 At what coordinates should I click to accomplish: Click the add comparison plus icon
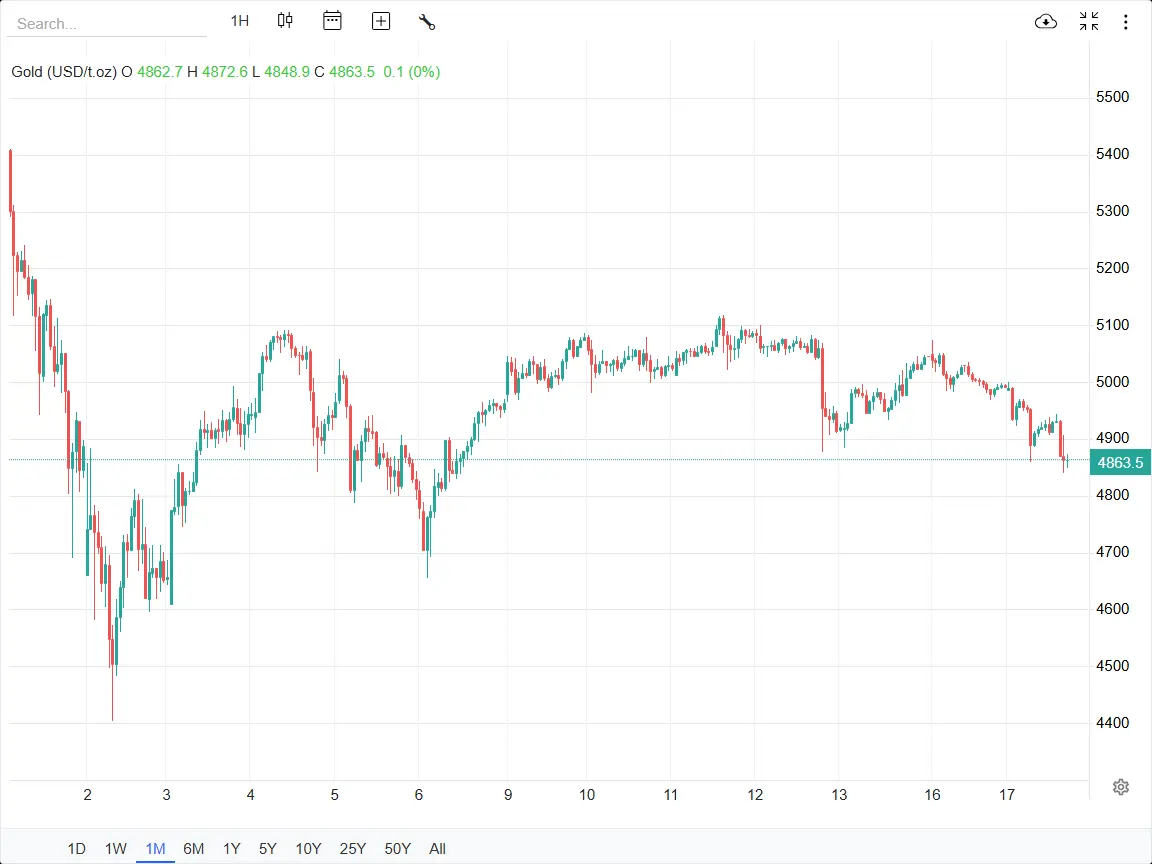coord(380,21)
